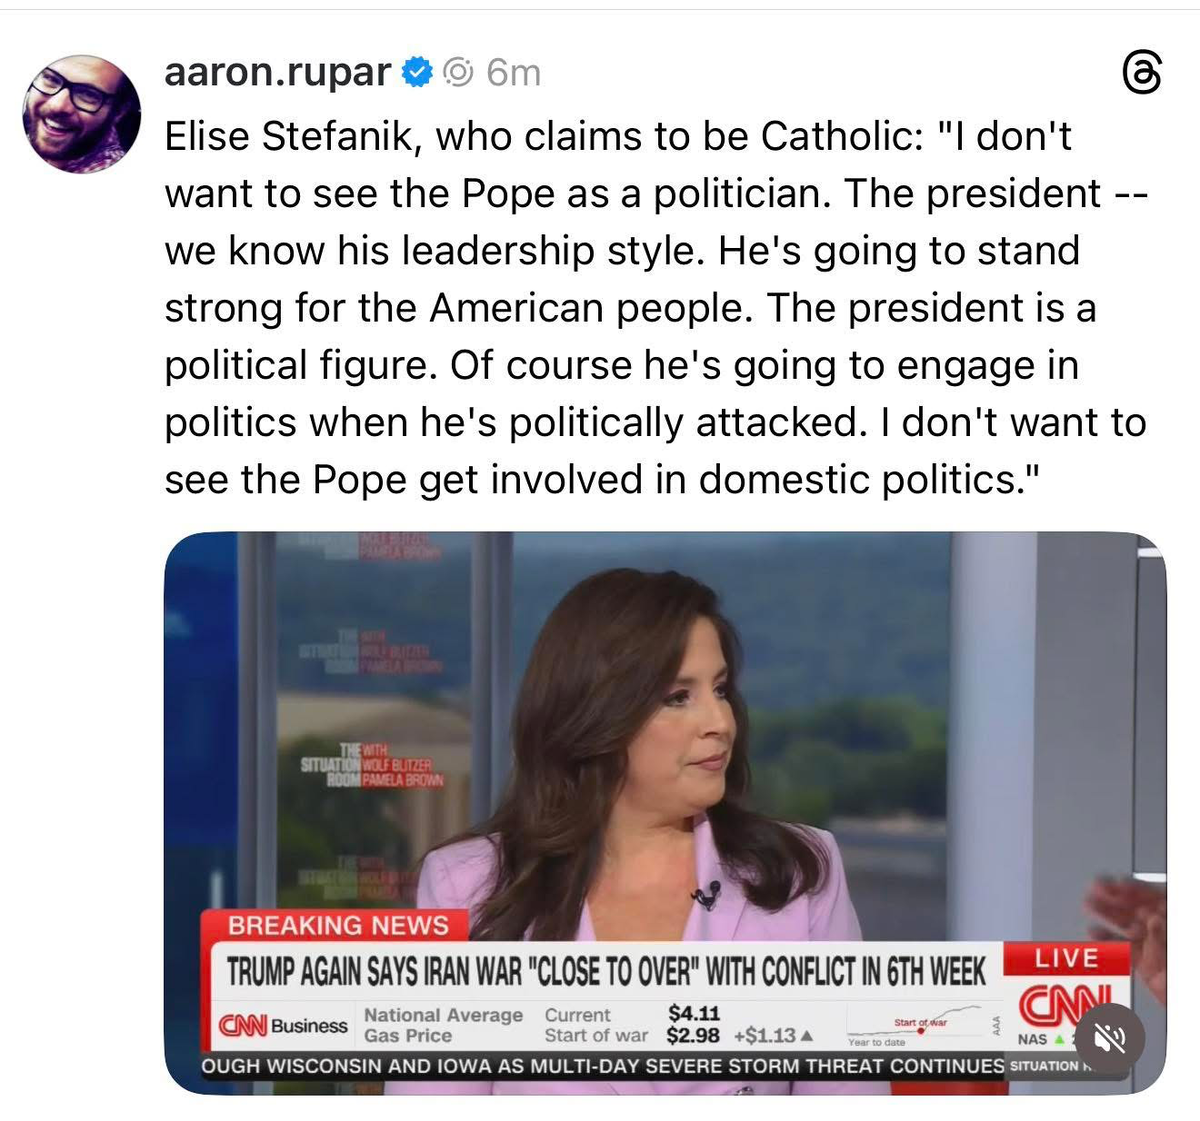1200x1121 pixels.
Task: Click the blue verified badge
Action: 416,72
